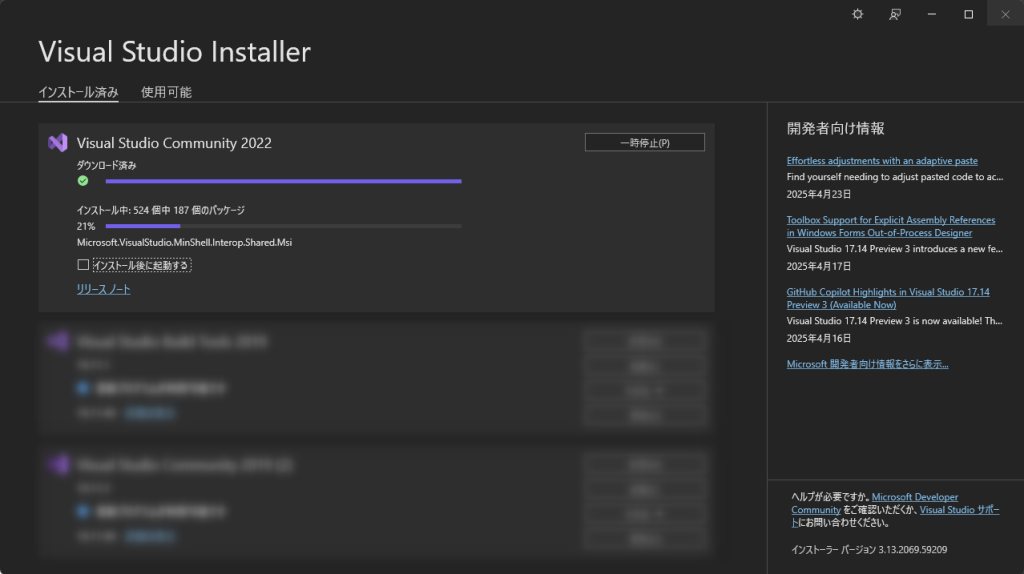Click the 2025年4月17日 date text
The width and height of the screenshot is (1024, 574).
[x=818, y=266]
